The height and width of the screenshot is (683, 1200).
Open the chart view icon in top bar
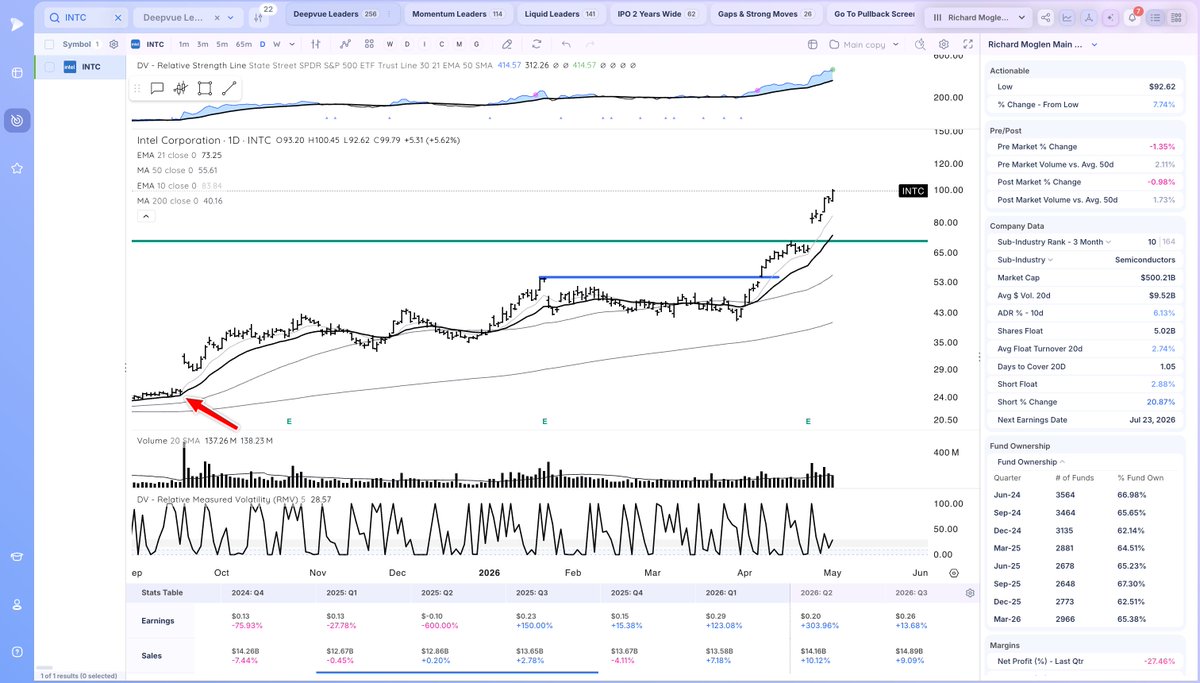[x=1068, y=18]
